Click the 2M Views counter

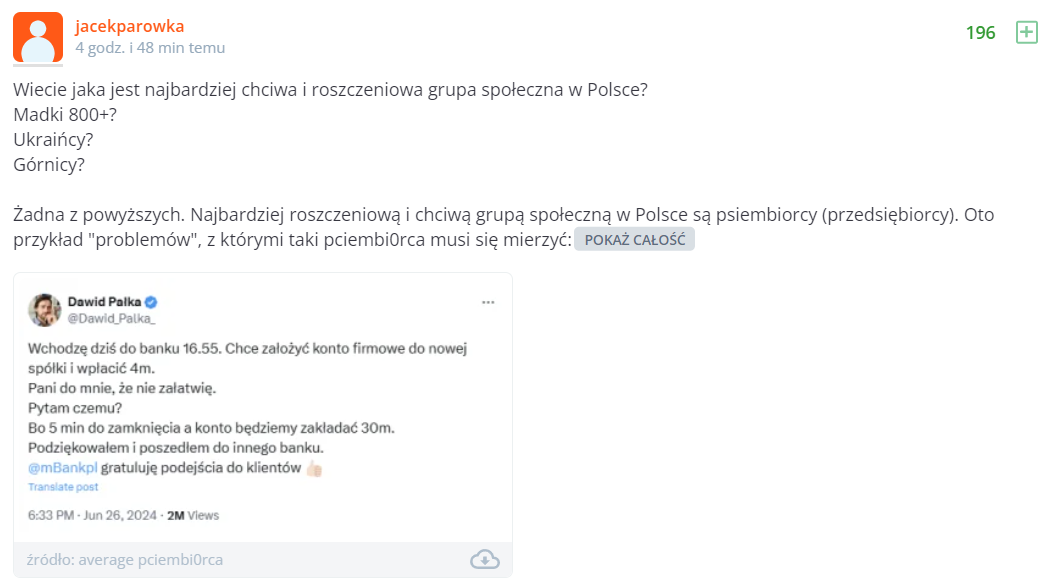192,516
